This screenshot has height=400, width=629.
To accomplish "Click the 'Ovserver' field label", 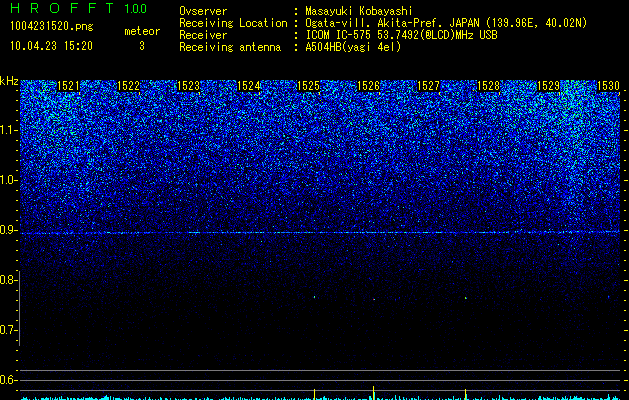I will 203,11.
